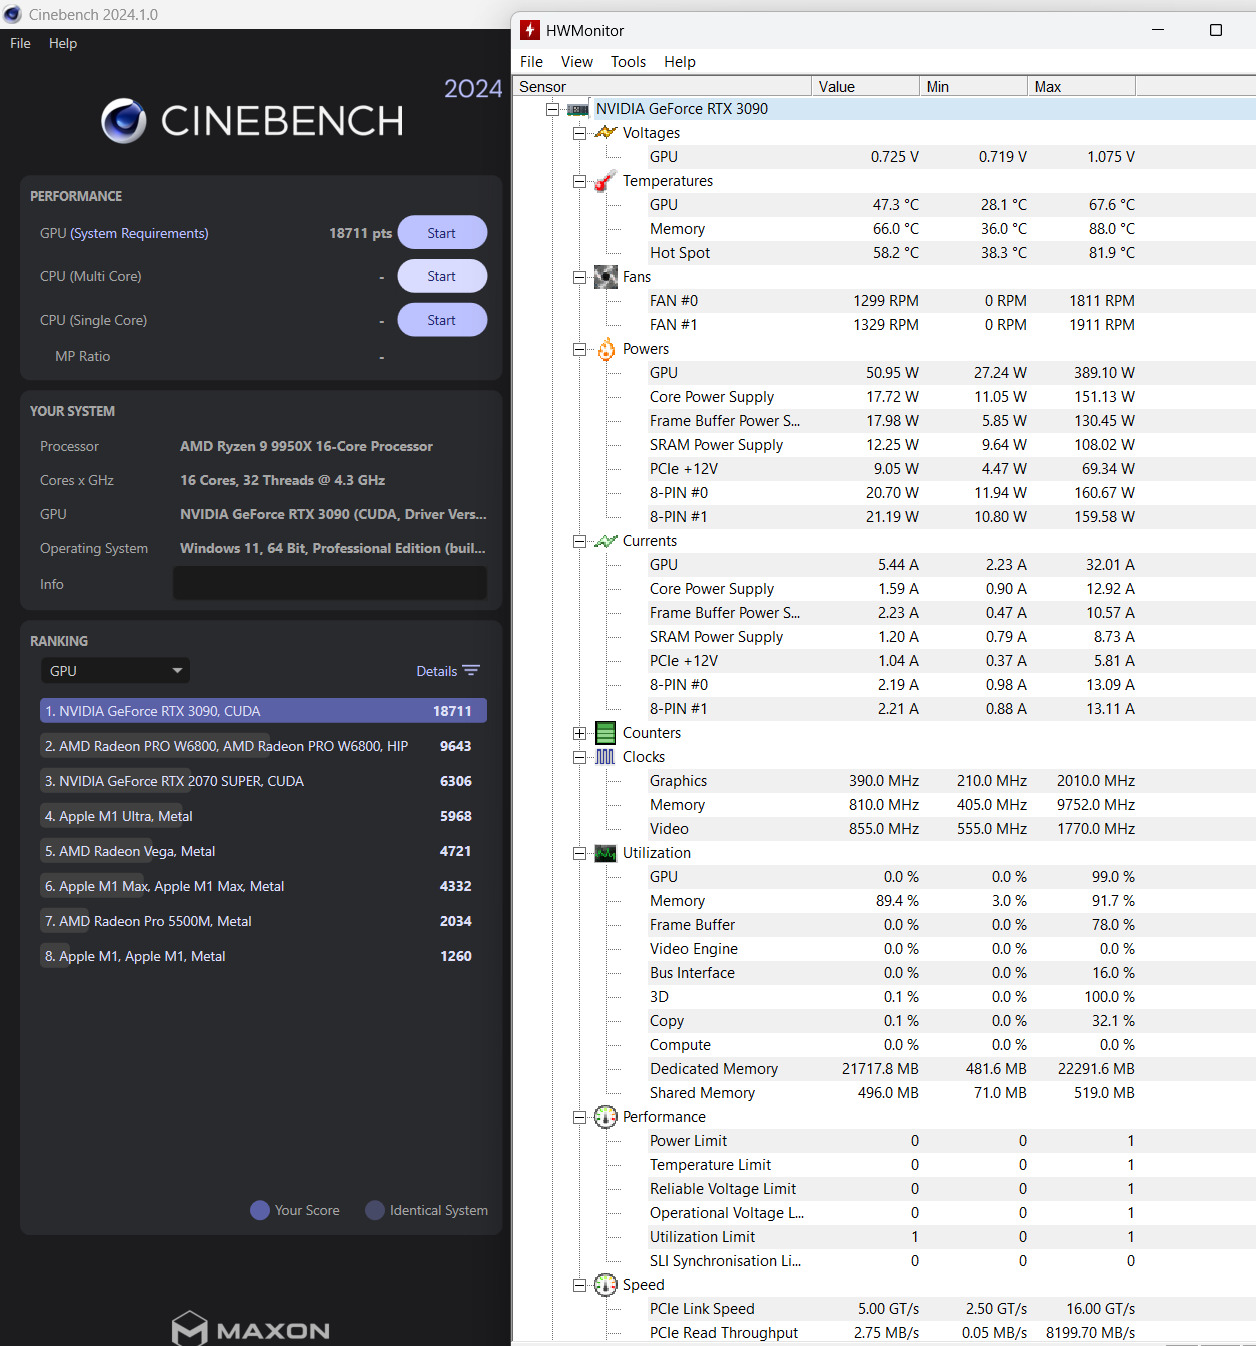
Task: Click into the Info text field
Action: click(330, 583)
